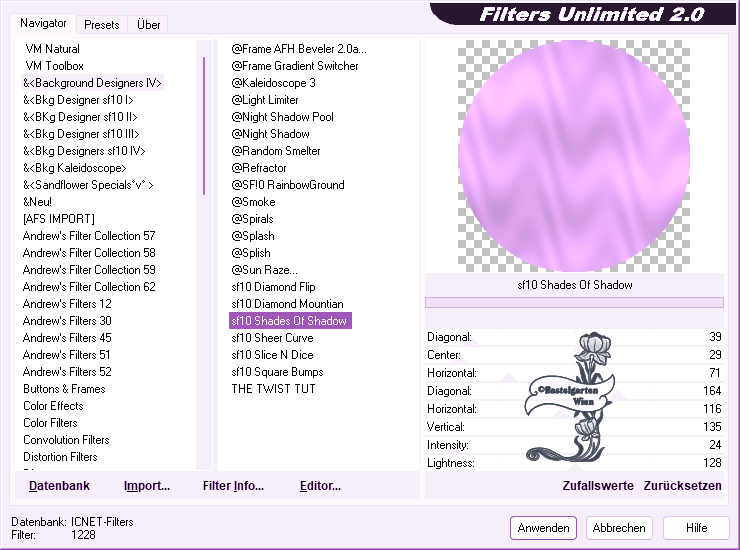Screen dimensions: 740x550
Task: Choose sf10 Shades Of Shadow in filter list
Action: click(x=290, y=321)
